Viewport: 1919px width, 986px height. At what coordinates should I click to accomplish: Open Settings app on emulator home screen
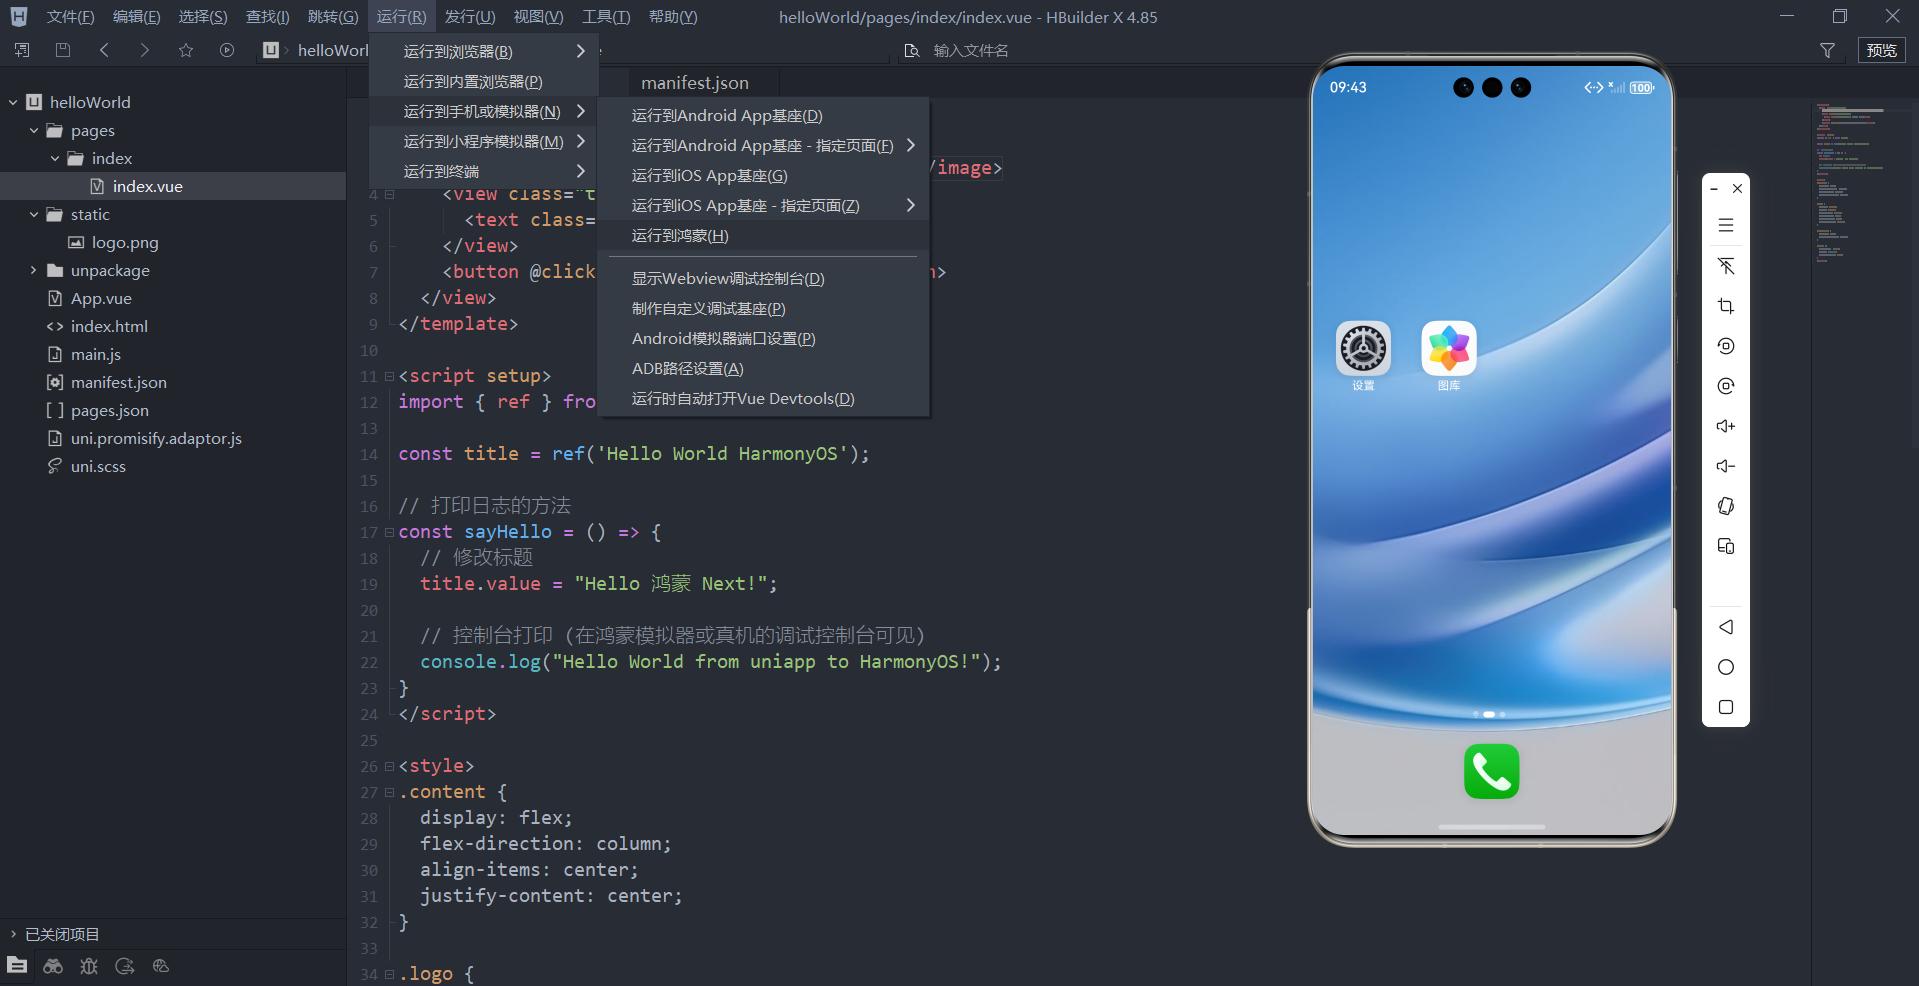pyautogui.click(x=1364, y=349)
